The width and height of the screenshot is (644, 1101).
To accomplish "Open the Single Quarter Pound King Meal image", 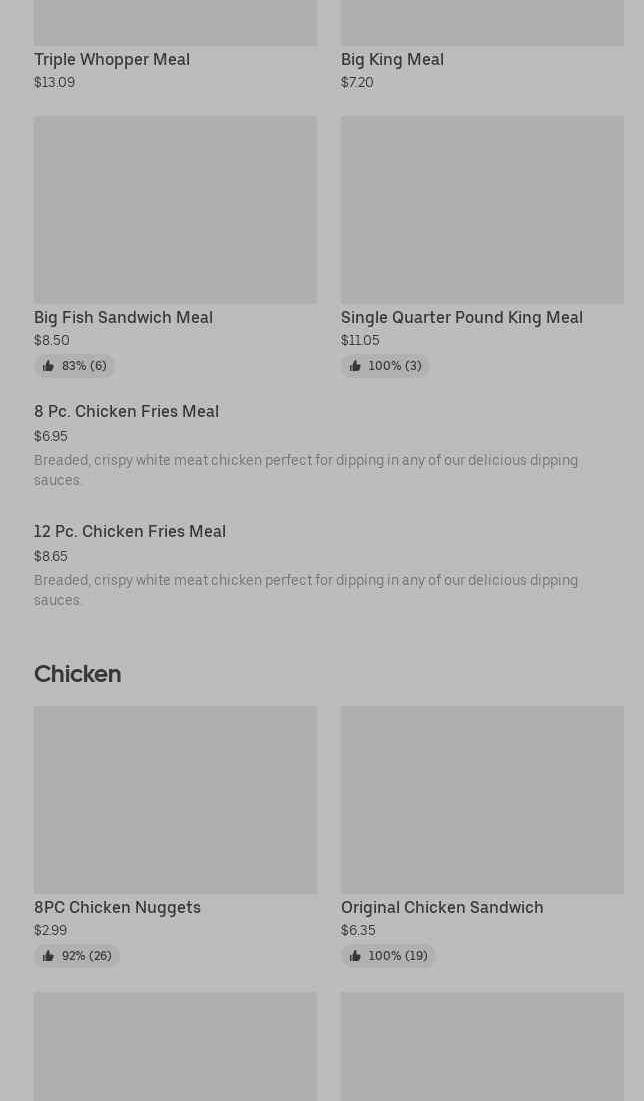I will (482, 210).
